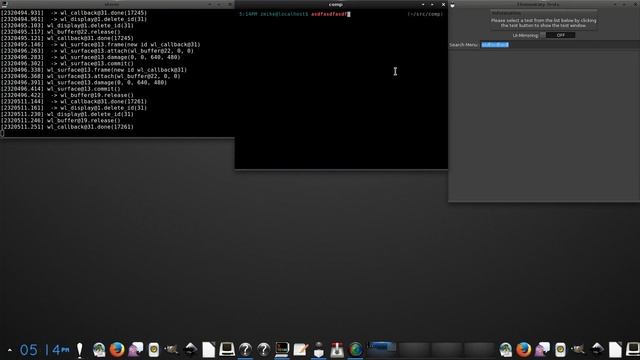Launch Inkscape from the icon group beside the clock
Screen dimensions: 640x360
(190, 350)
